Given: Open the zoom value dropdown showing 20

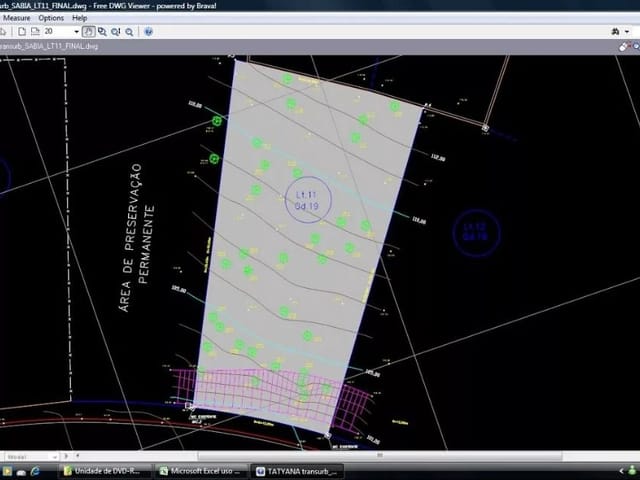Looking at the screenshot, I should coord(76,31).
